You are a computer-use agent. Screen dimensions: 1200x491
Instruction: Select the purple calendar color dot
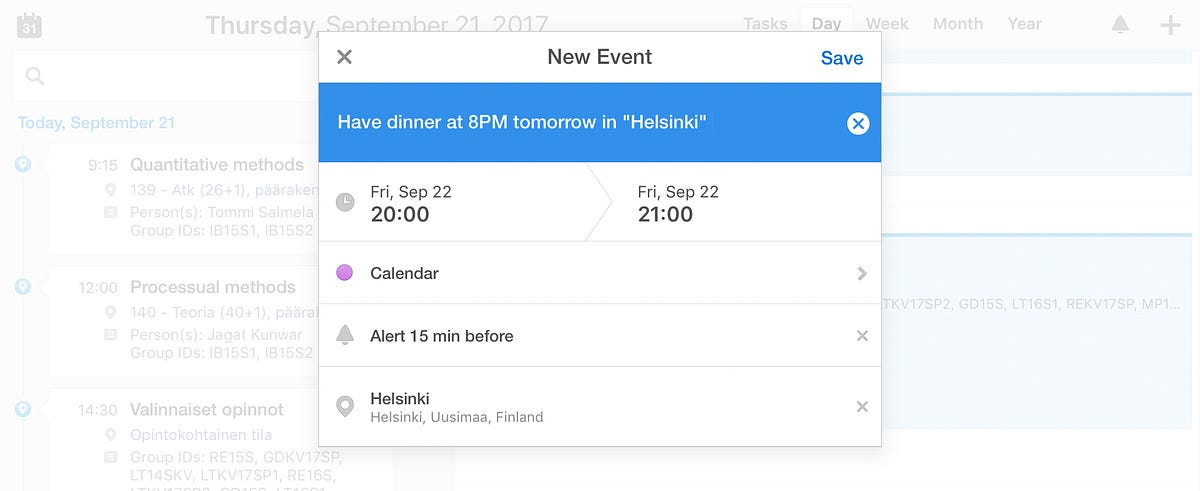[345, 273]
